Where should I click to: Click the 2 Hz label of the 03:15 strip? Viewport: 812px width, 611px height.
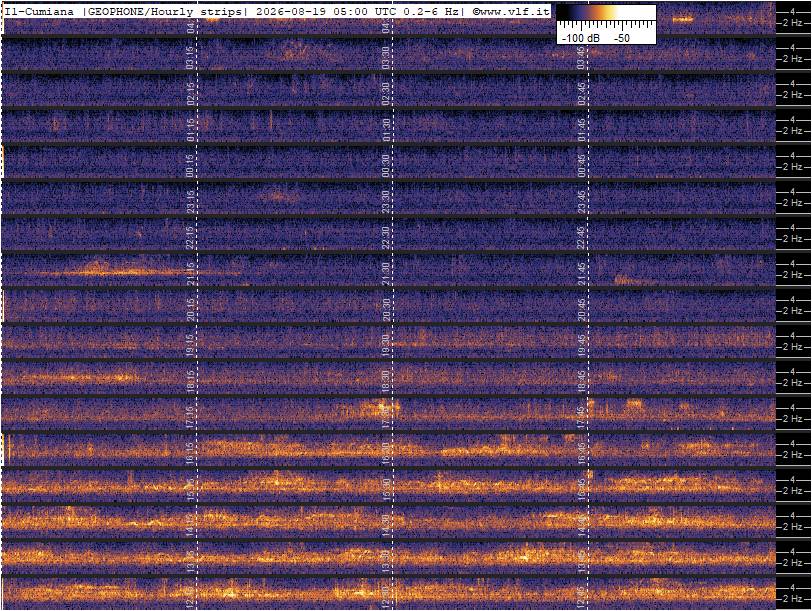point(792,59)
